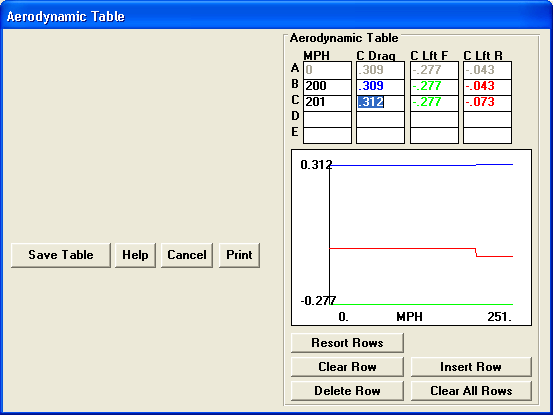Insert a new row
The height and width of the screenshot is (415, 553).
click(x=471, y=367)
